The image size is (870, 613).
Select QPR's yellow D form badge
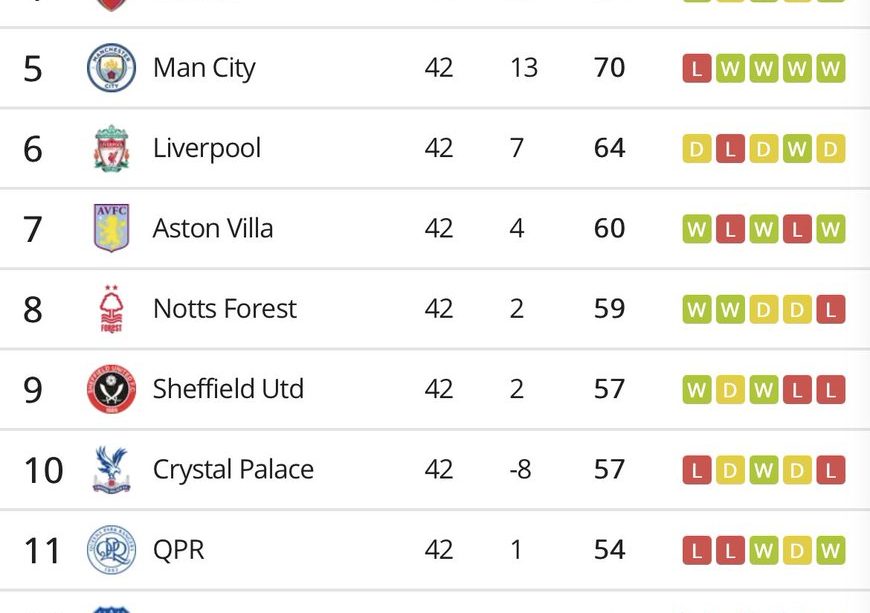(x=797, y=551)
